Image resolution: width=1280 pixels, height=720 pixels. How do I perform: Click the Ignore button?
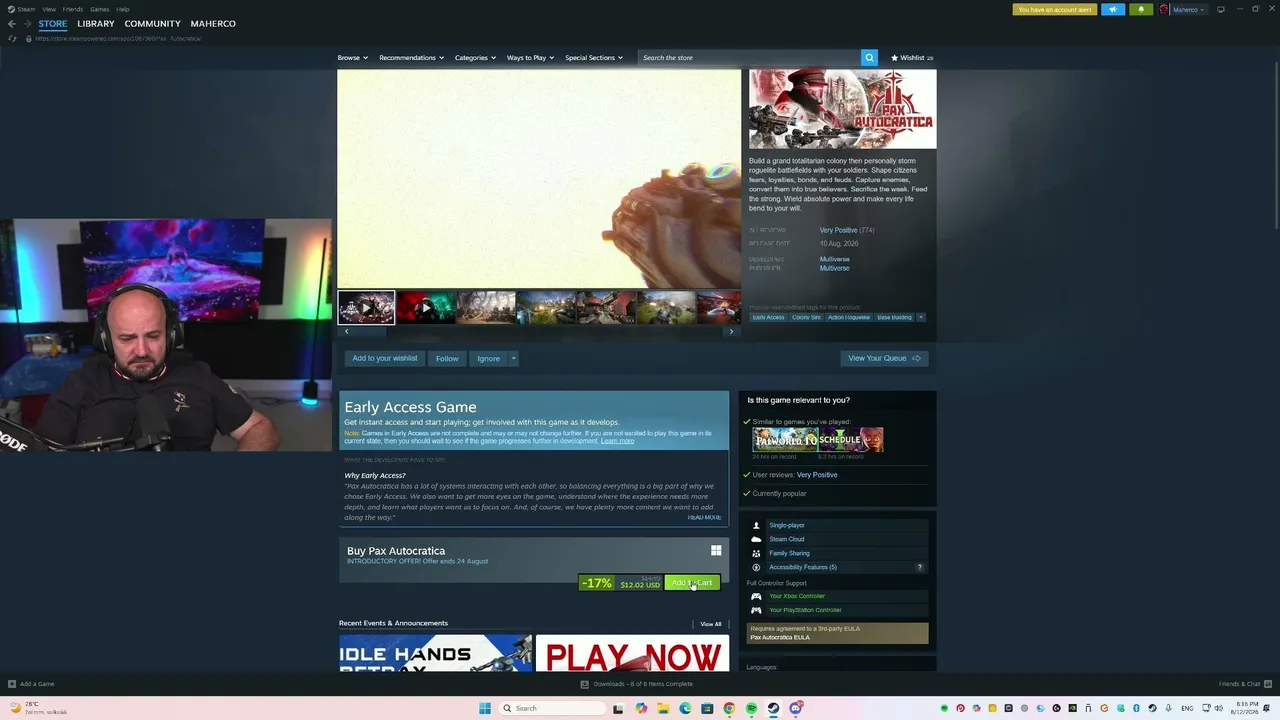click(x=488, y=358)
